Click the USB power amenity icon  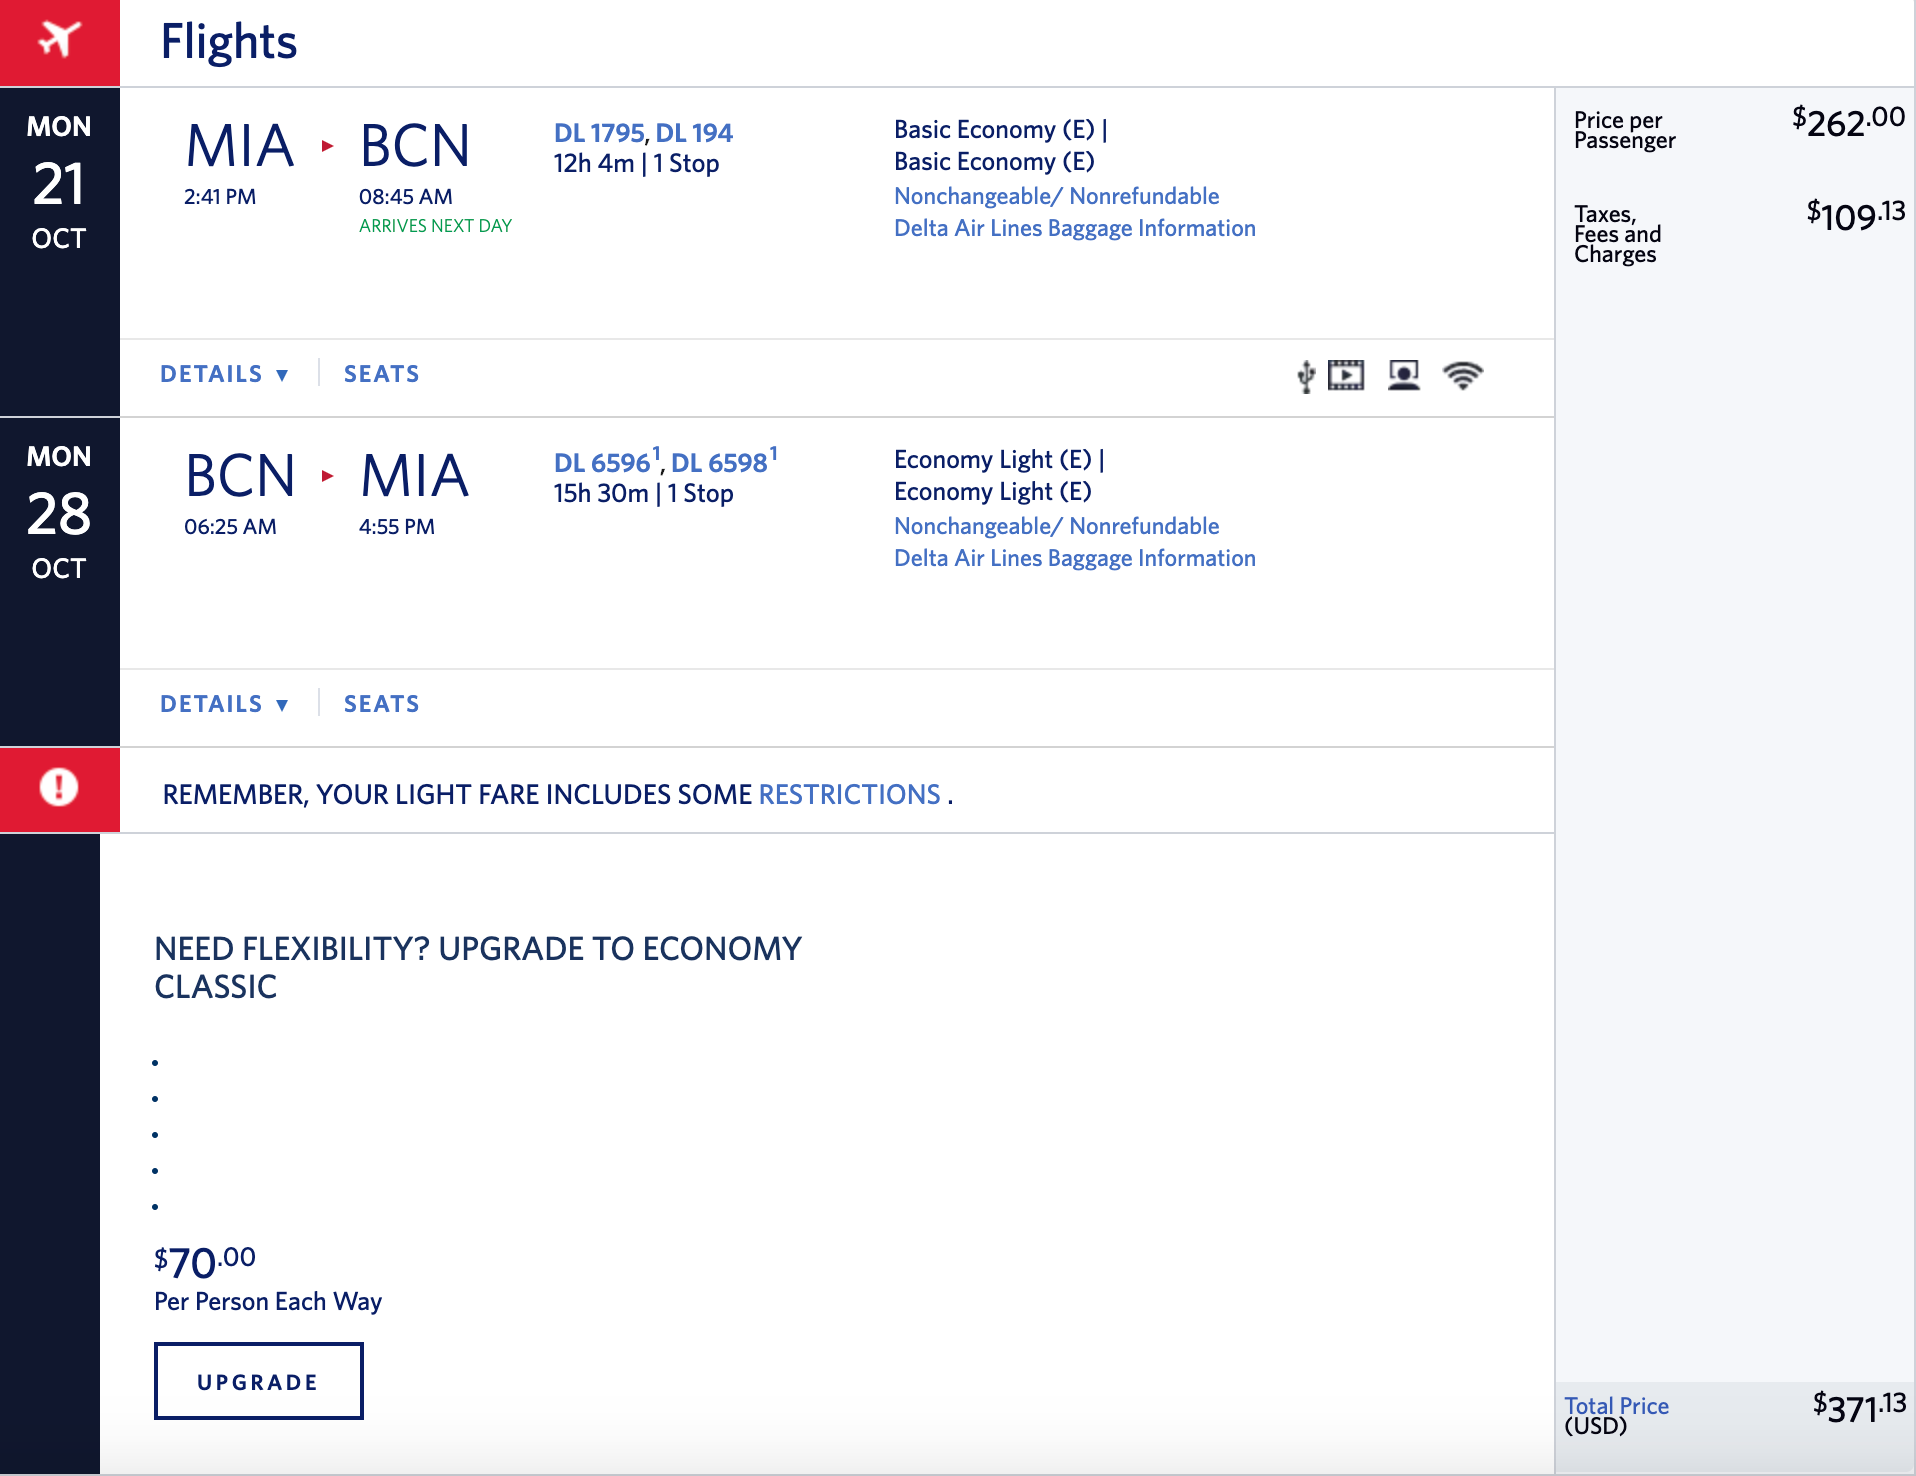(1306, 376)
